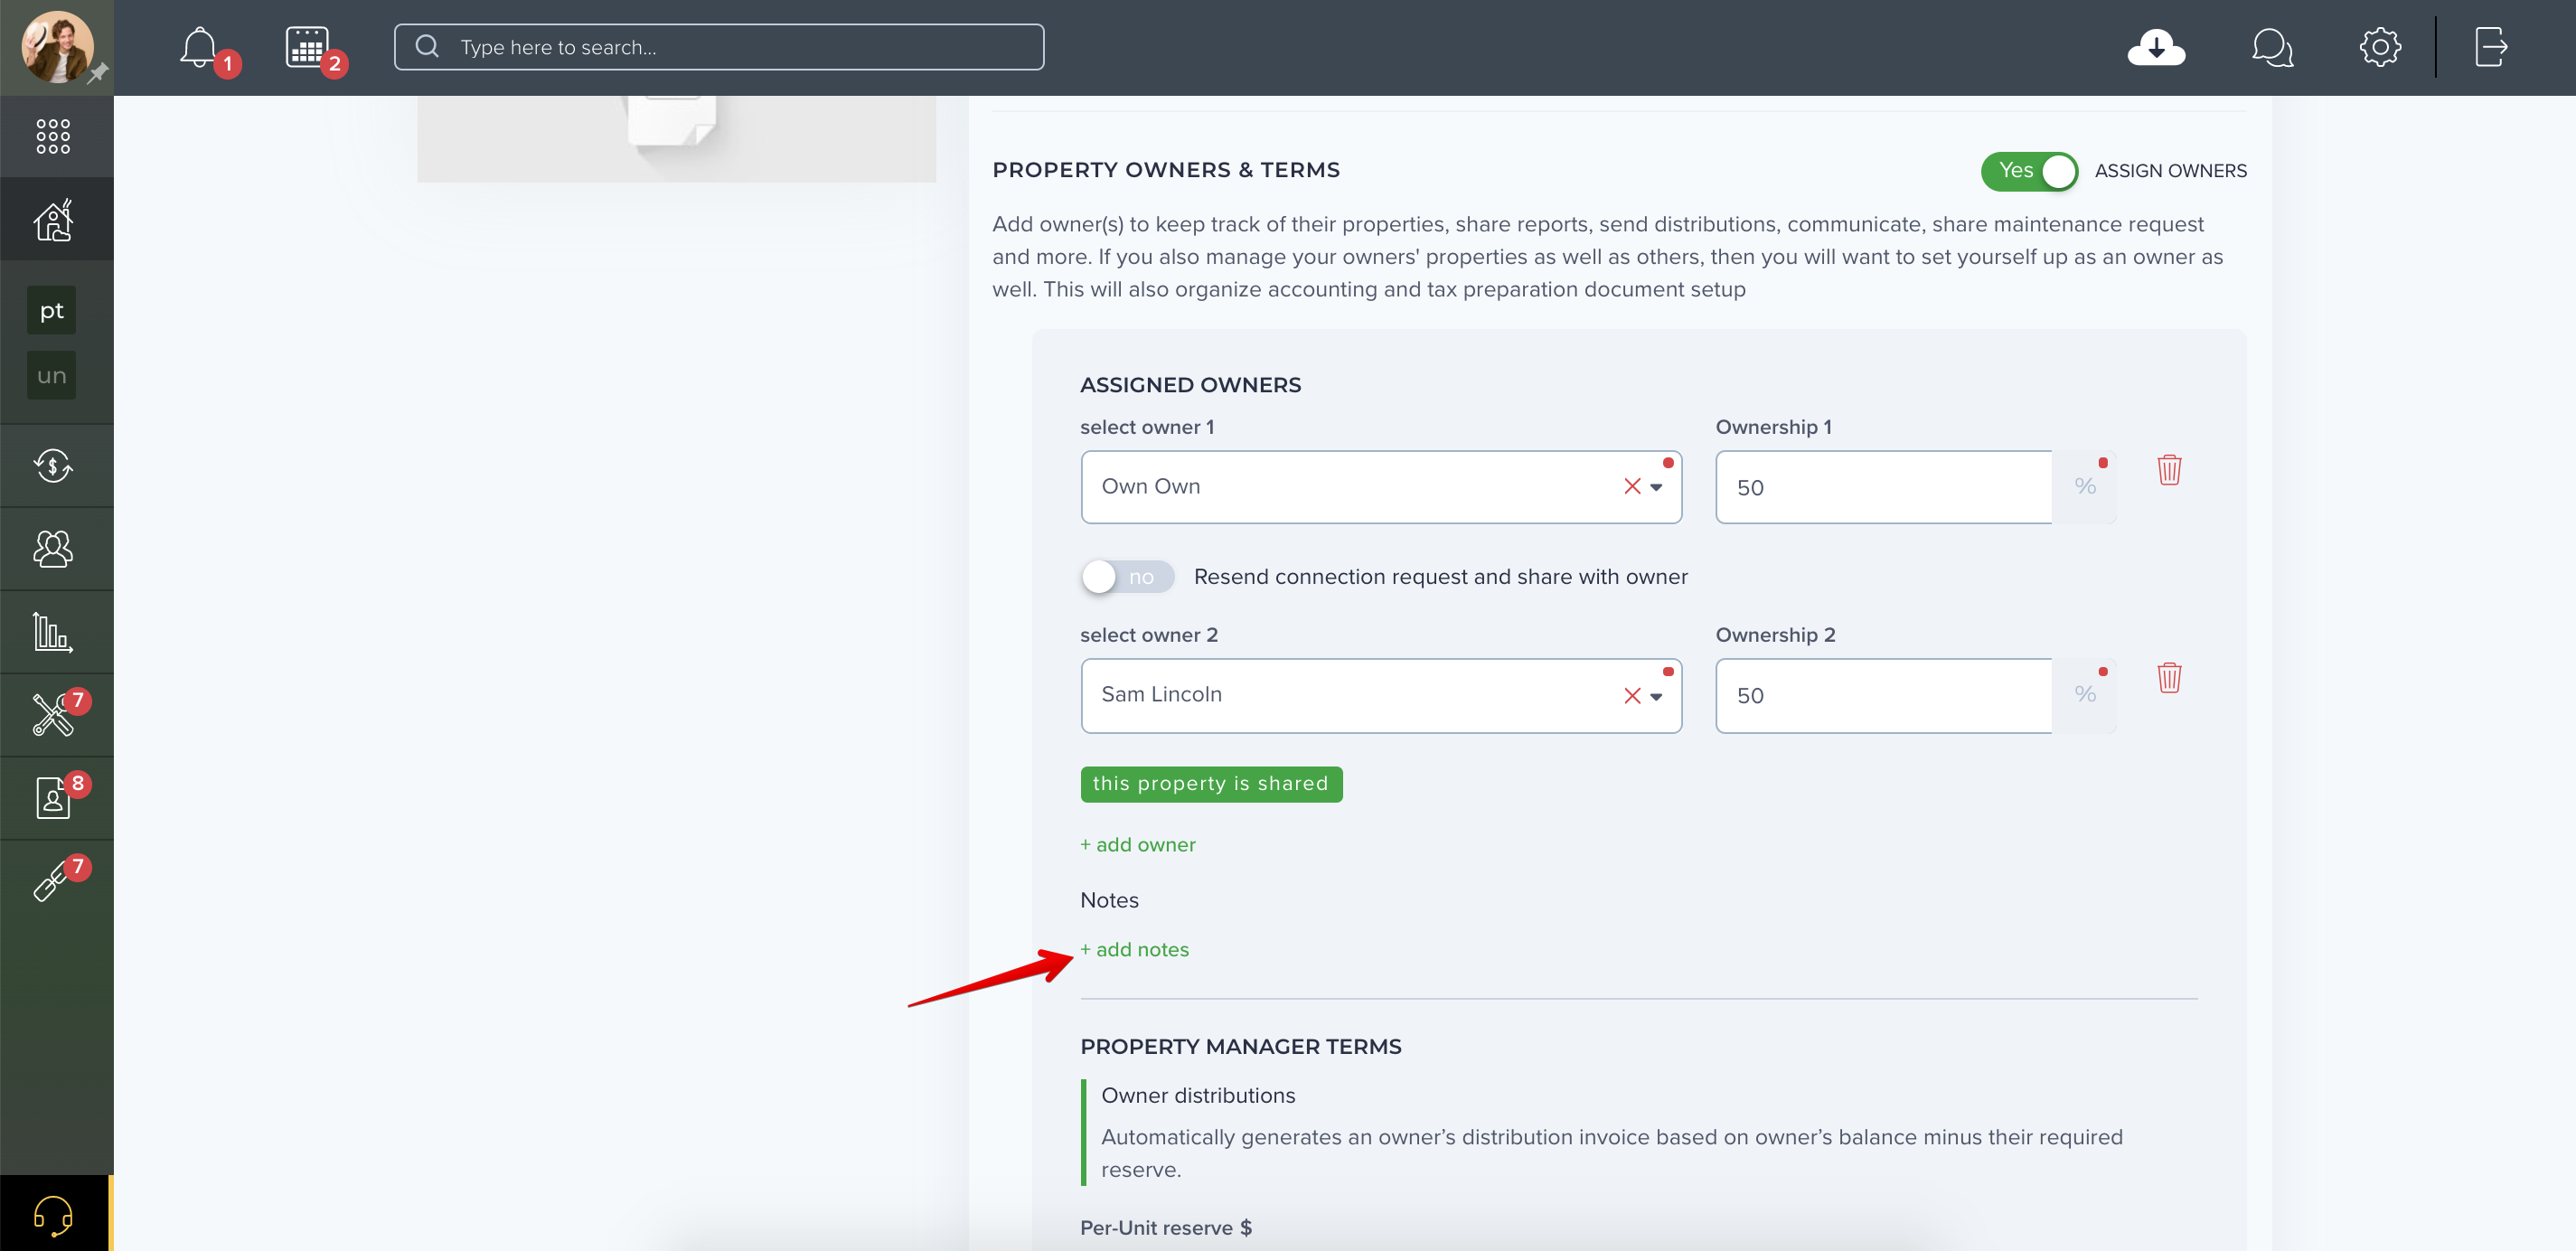Open the notifications bell
Image resolution: width=2576 pixels, height=1251 pixels.
point(199,47)
